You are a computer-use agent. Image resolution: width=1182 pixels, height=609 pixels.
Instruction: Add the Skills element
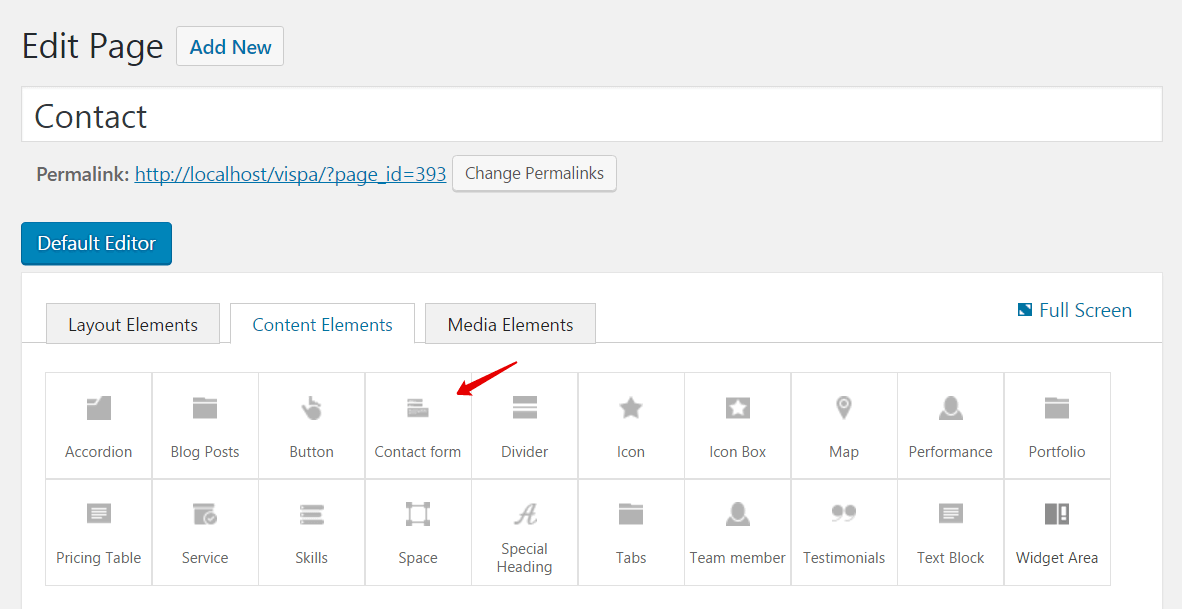(x=311, y=531)
